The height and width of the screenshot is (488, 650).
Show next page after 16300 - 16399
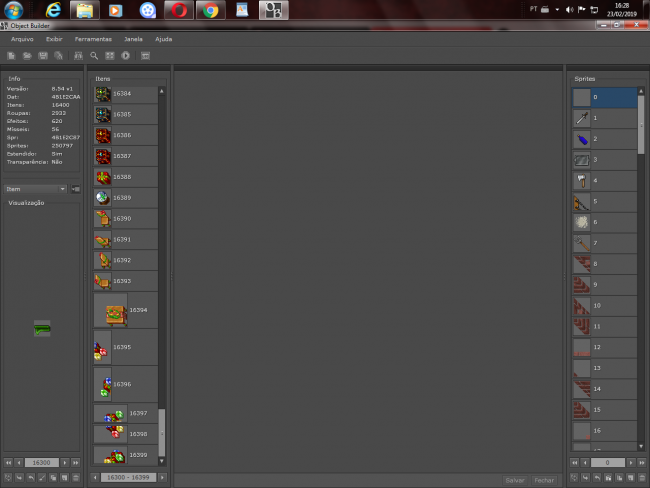click(x=162, y=478)
